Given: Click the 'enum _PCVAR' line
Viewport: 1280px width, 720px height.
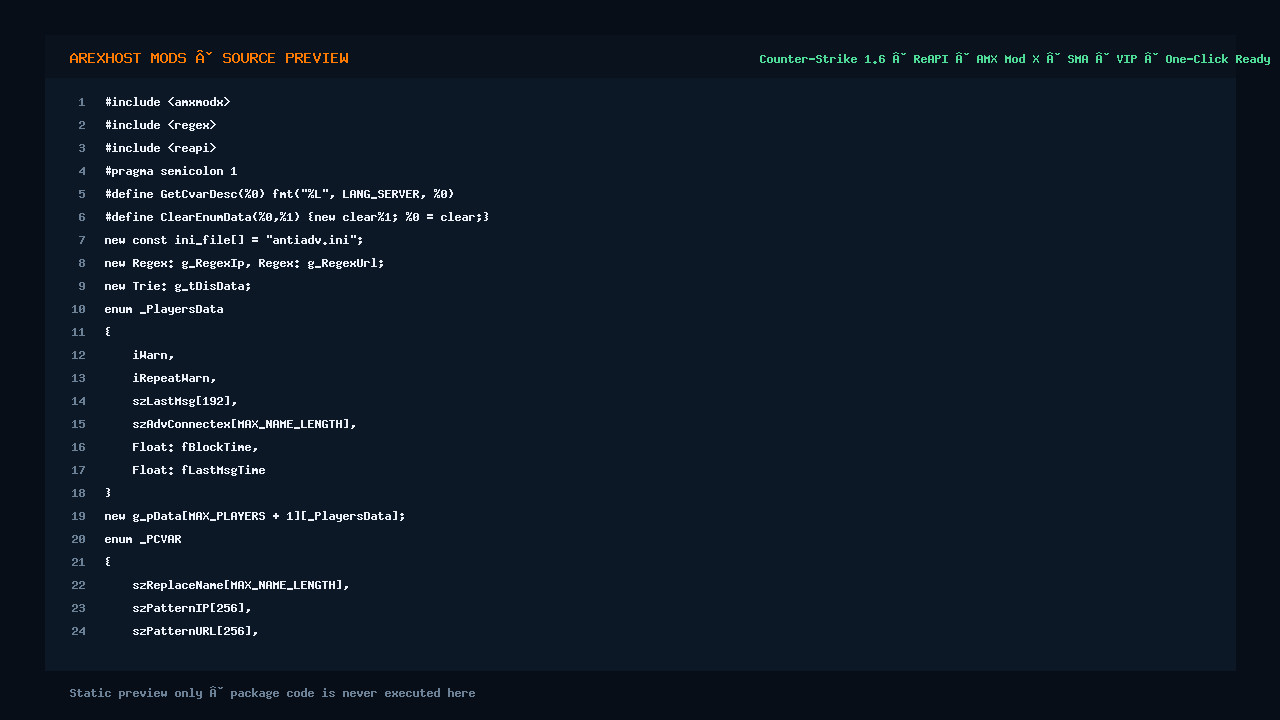Looking at the screenshot, I should (x=143, y=539).
